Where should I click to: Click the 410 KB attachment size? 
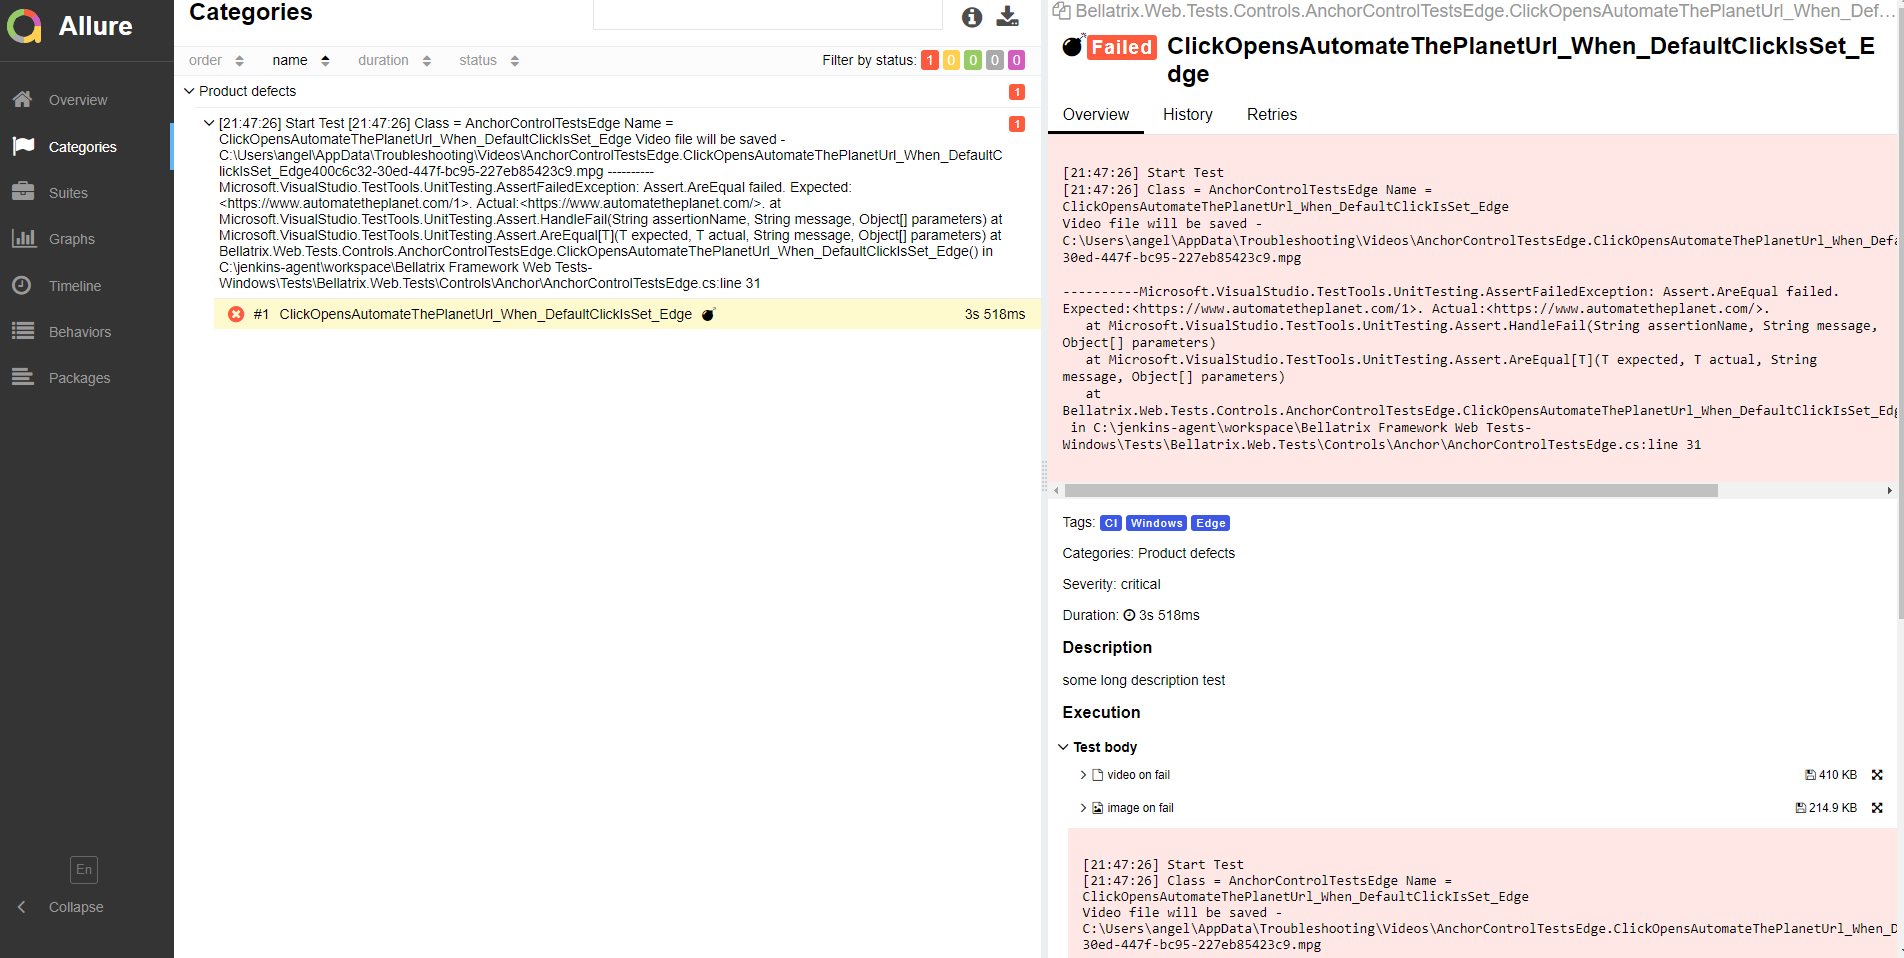point(1831,775)
